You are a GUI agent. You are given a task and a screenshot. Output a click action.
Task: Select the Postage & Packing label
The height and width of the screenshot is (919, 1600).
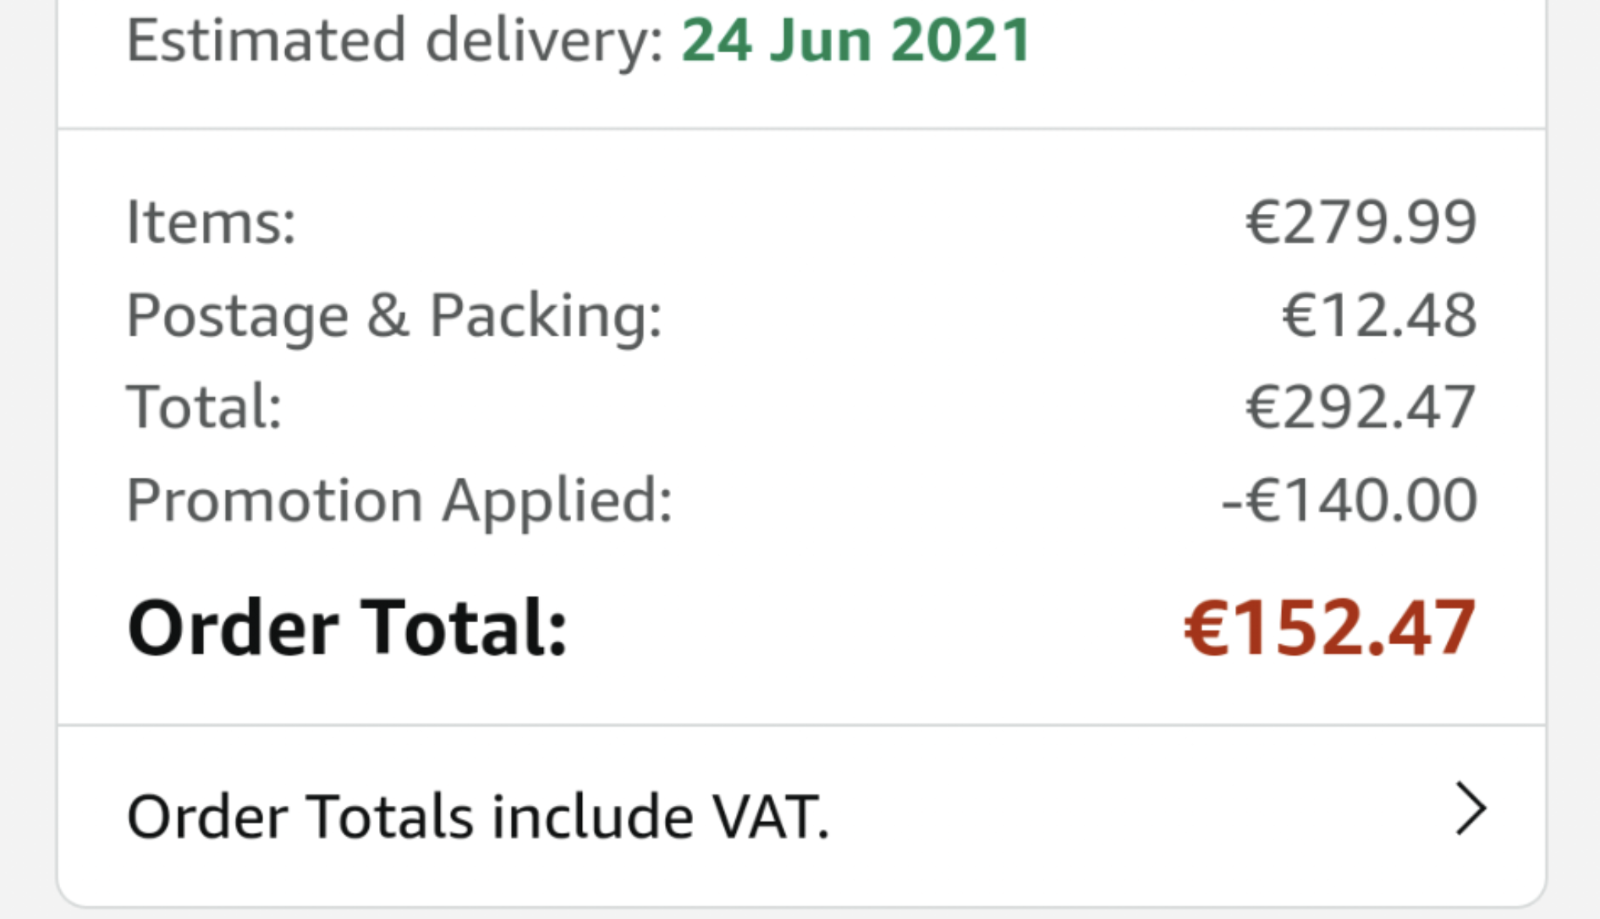(395, 316)
